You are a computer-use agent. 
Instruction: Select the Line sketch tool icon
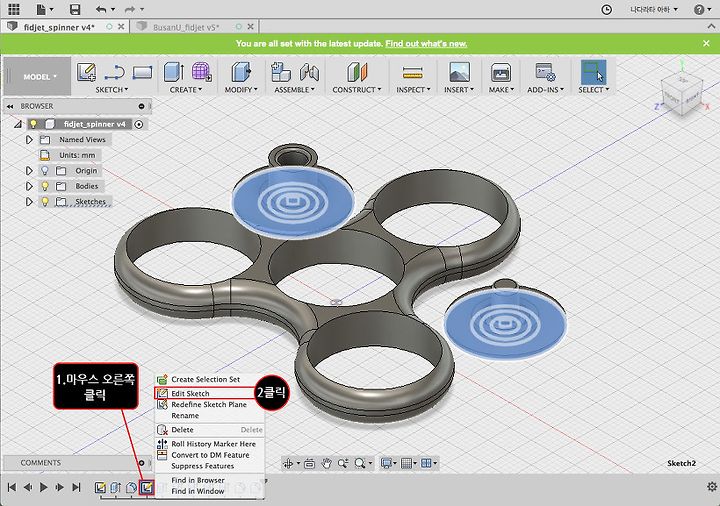point(114,73)
